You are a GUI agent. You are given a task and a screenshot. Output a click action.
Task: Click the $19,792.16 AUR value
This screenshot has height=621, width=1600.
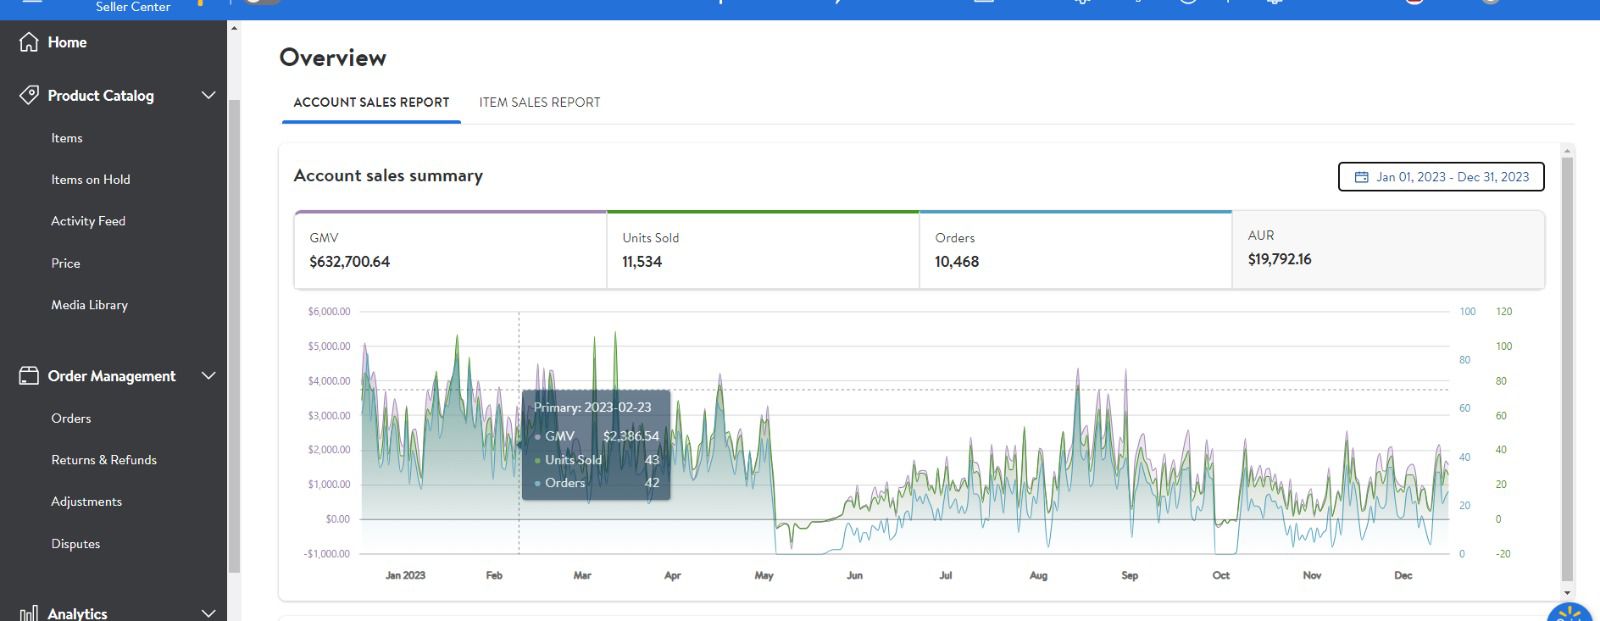pos(1279,259)
